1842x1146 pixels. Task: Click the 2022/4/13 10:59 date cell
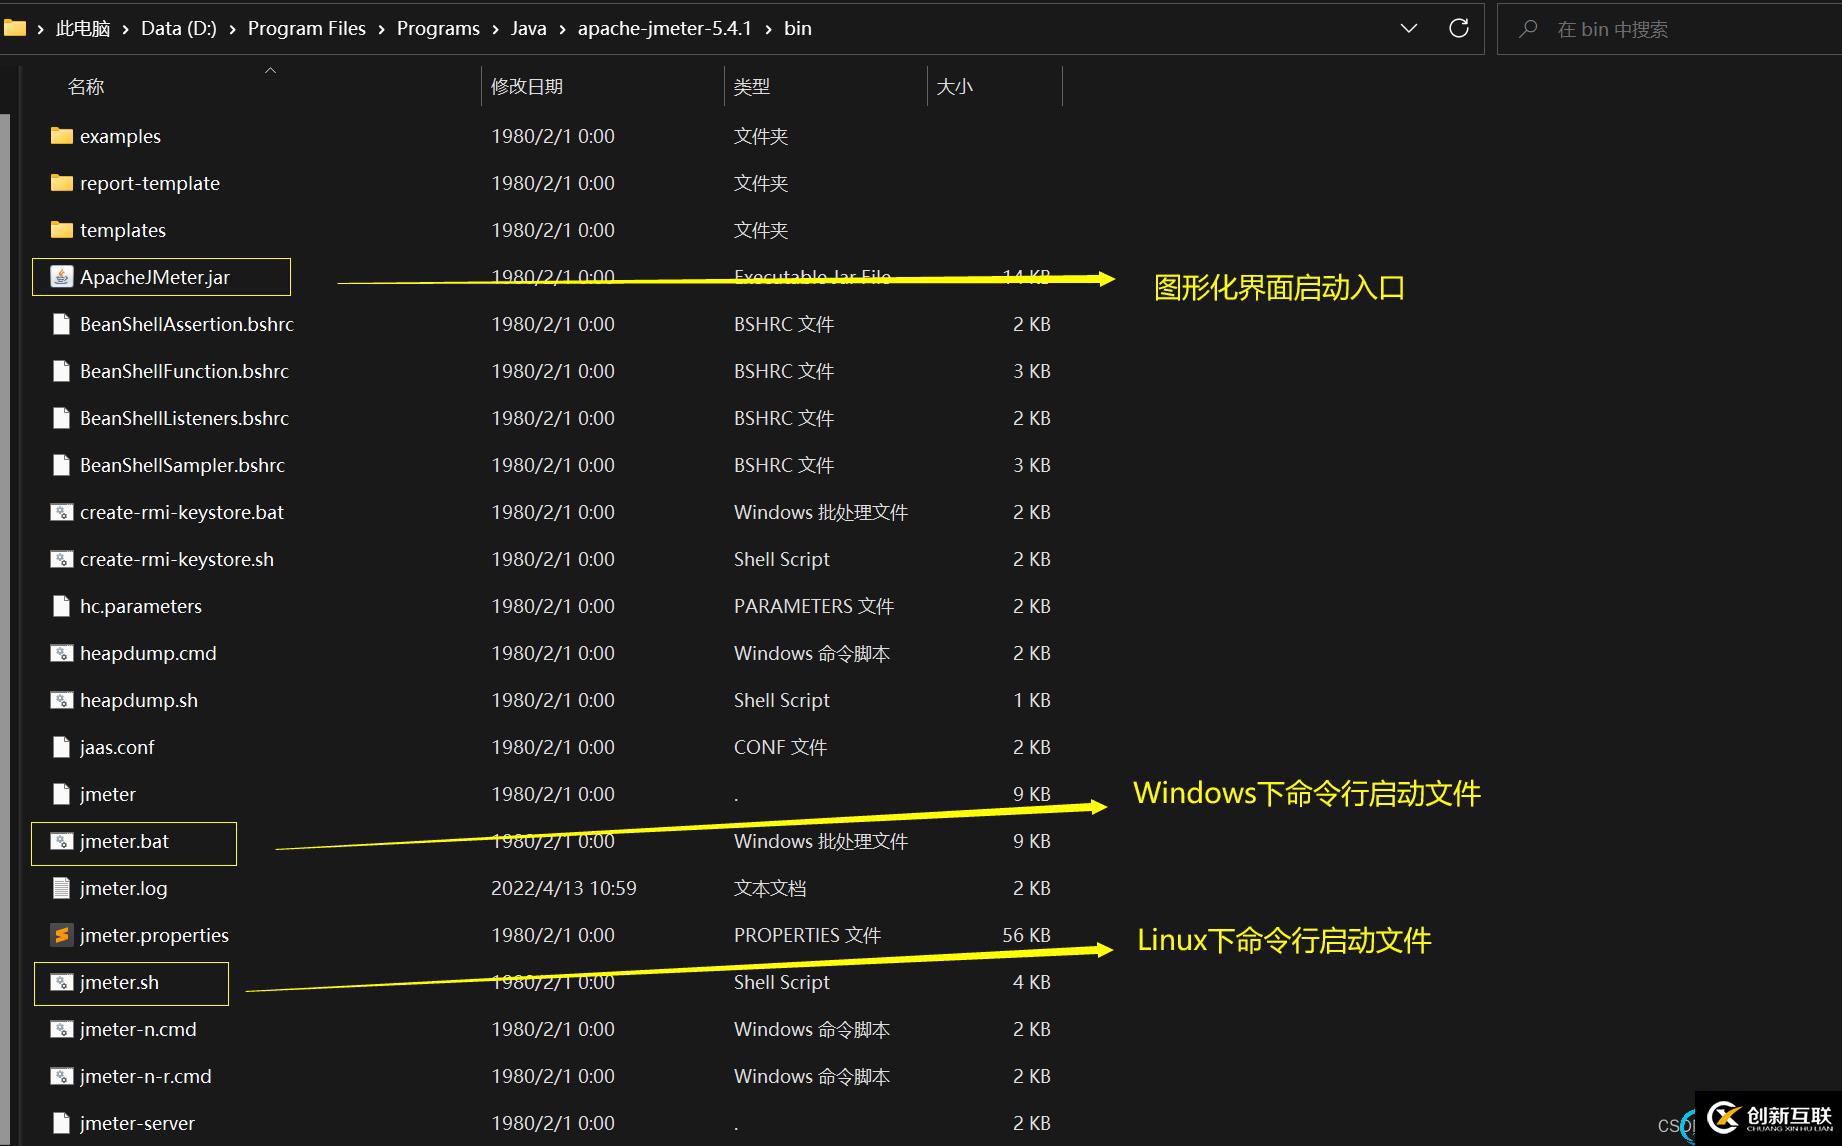point(564,888)
